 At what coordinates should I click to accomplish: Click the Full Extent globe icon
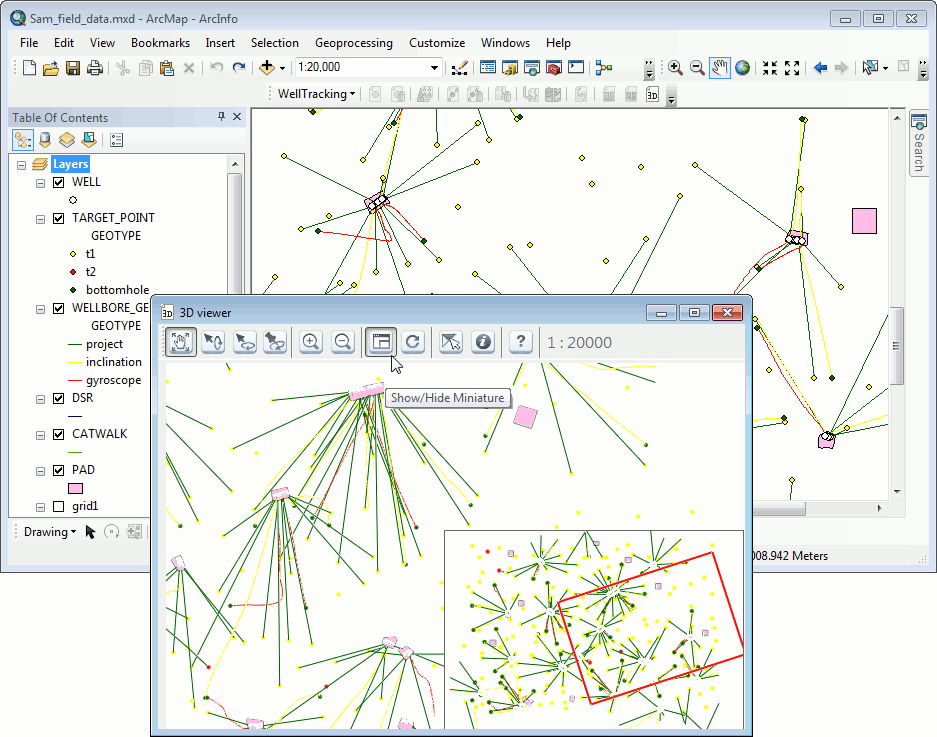pyautogui.click(x=742, y=68)
